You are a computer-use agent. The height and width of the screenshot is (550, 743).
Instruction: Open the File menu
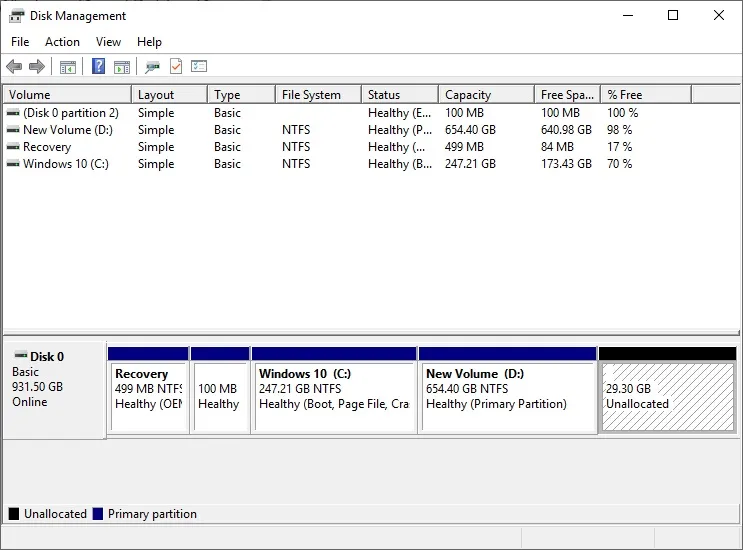(20, 42)
